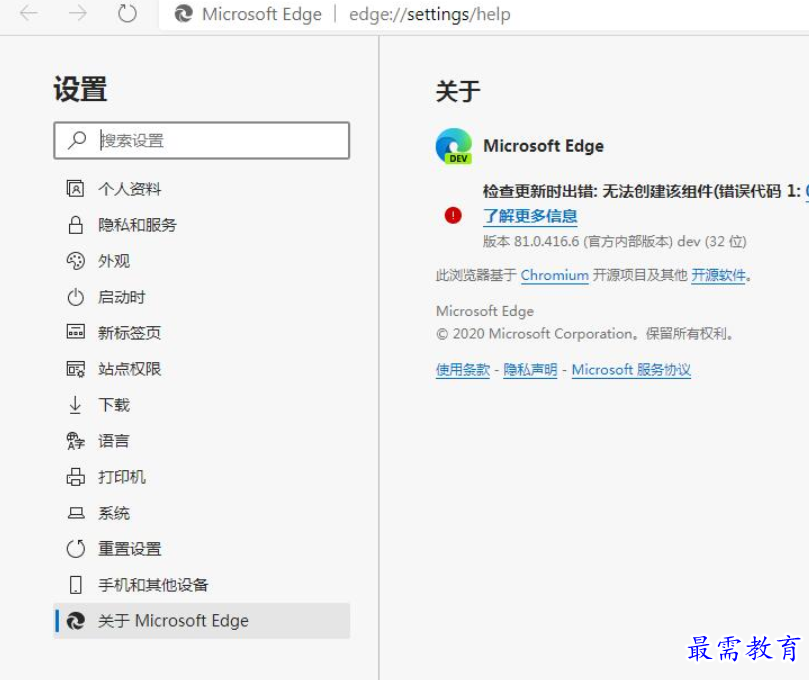Click the 检查更新时出错 error message

pyautogui.click(x=642, y=191)
